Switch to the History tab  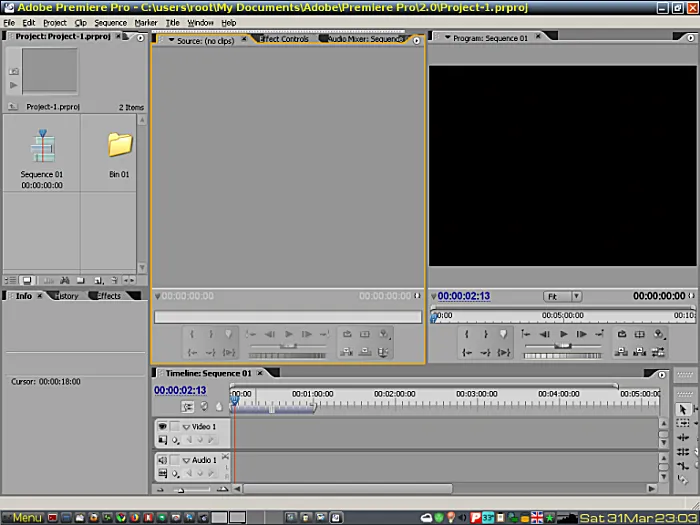point(67,296)
